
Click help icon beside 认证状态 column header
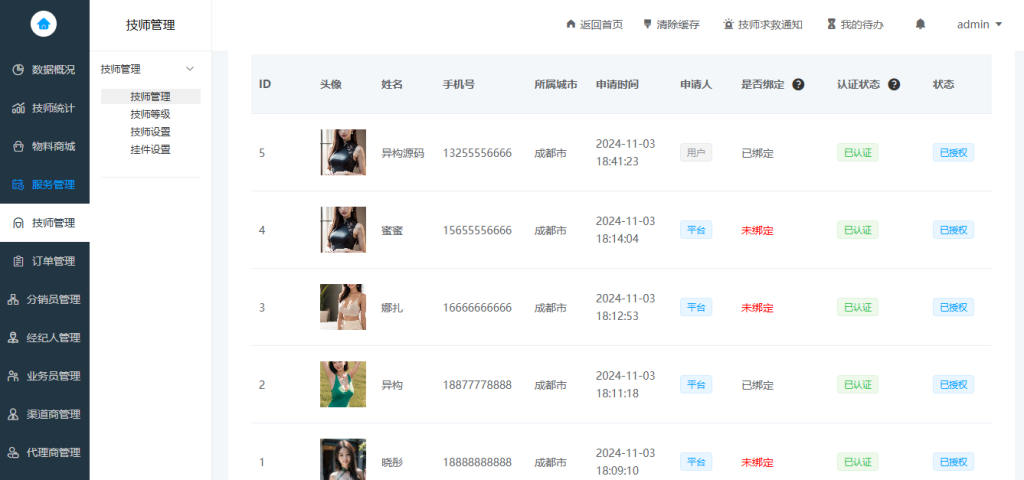tap(894, 84)
